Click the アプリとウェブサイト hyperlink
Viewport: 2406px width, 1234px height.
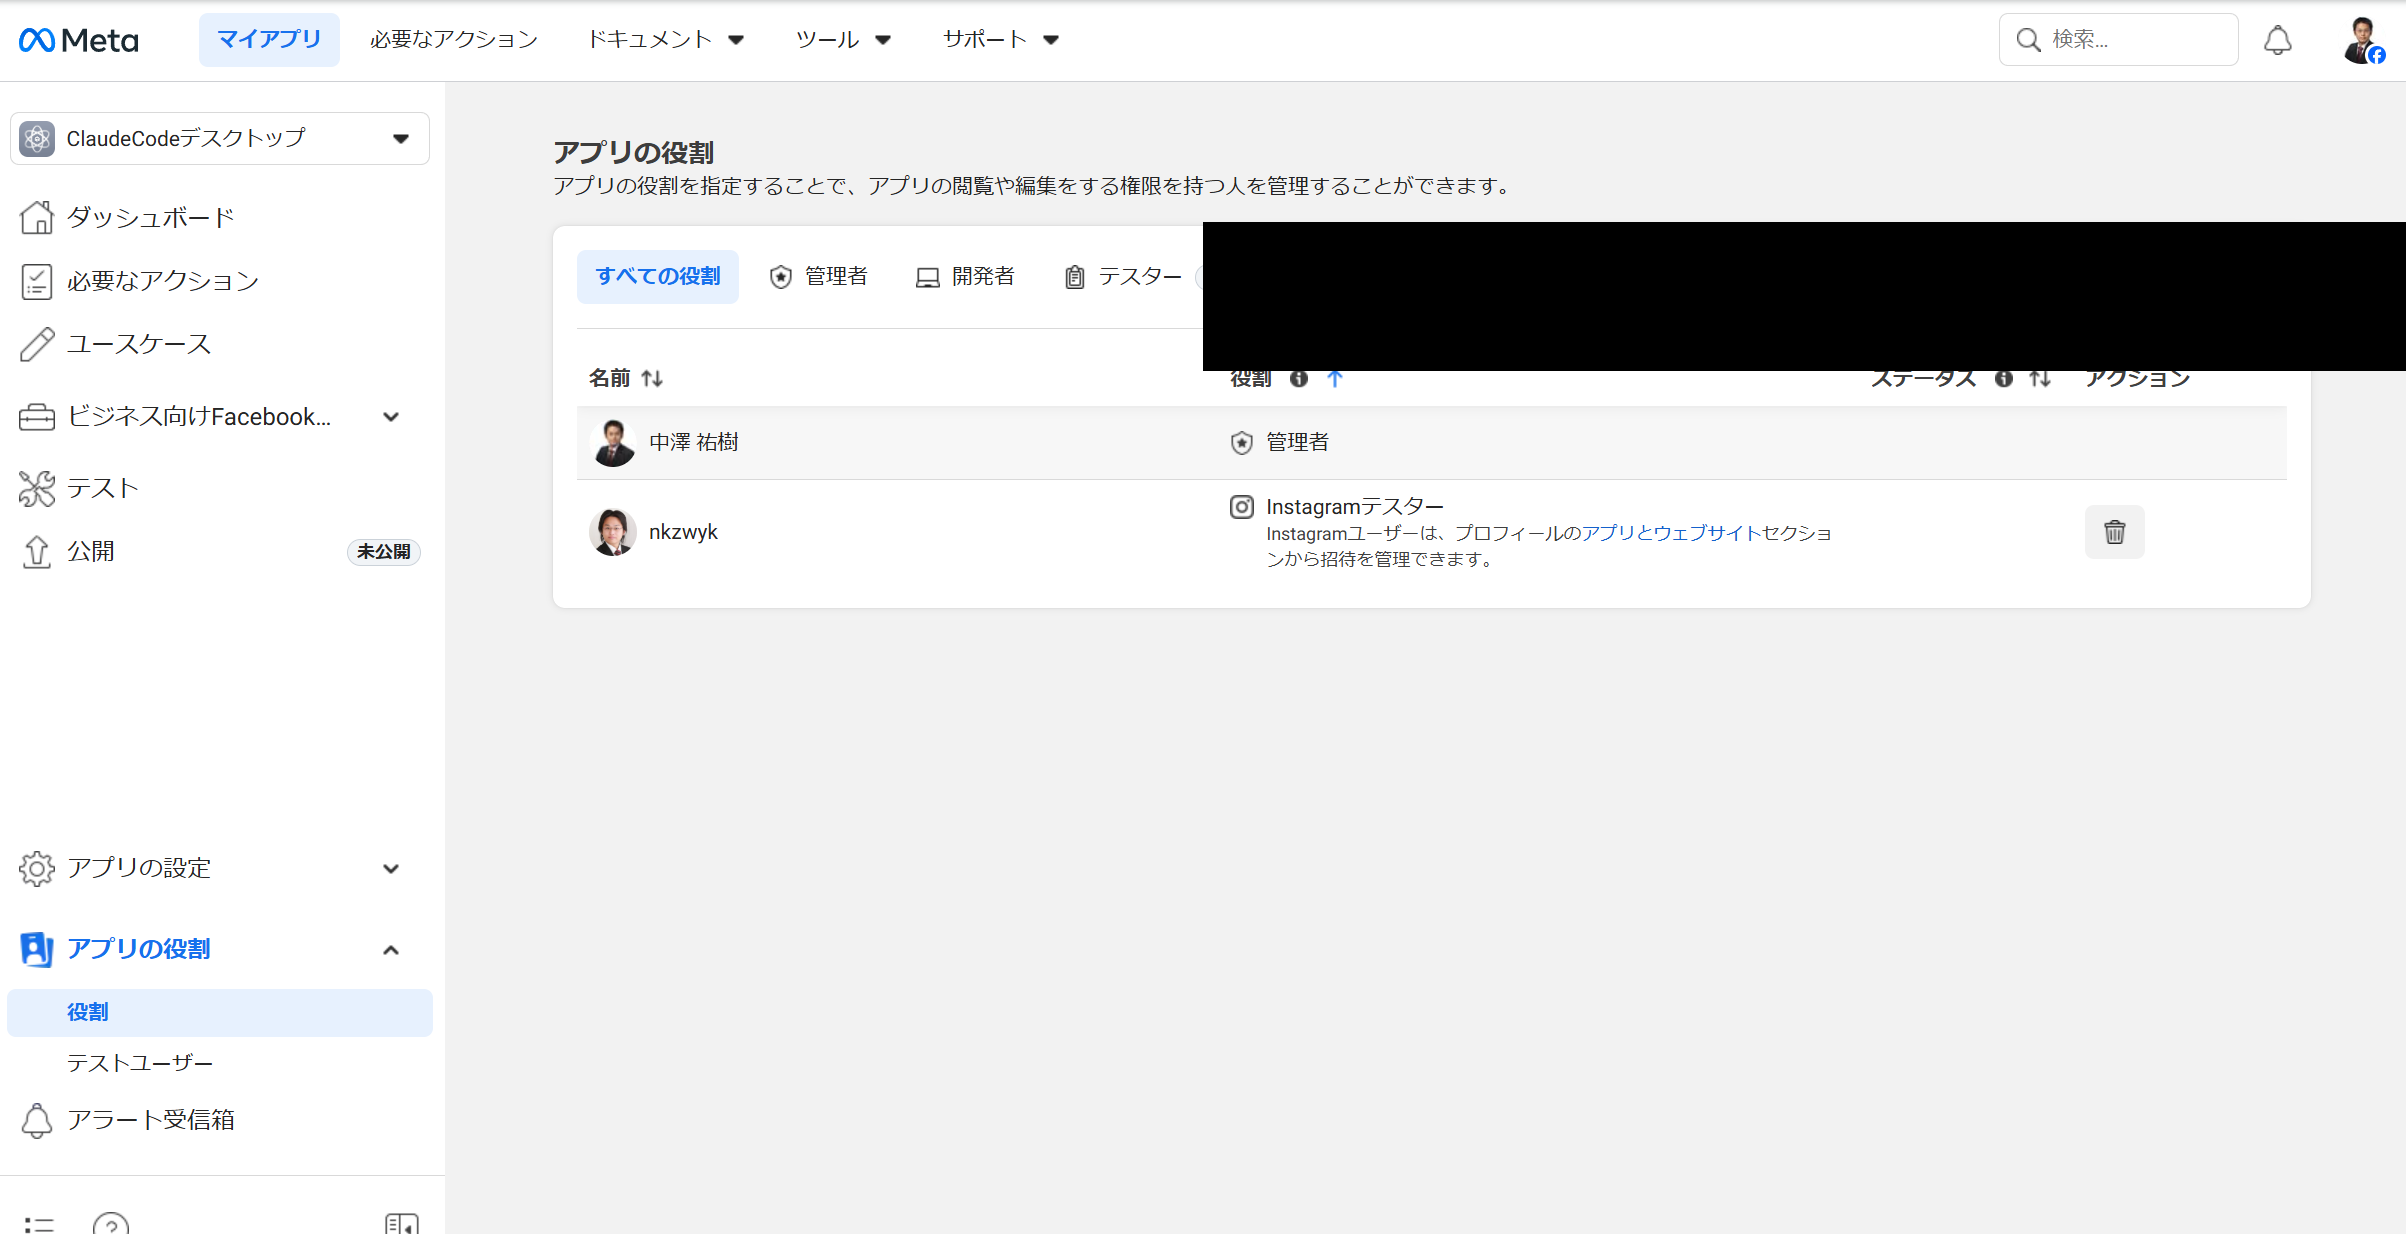[1671, 533]
